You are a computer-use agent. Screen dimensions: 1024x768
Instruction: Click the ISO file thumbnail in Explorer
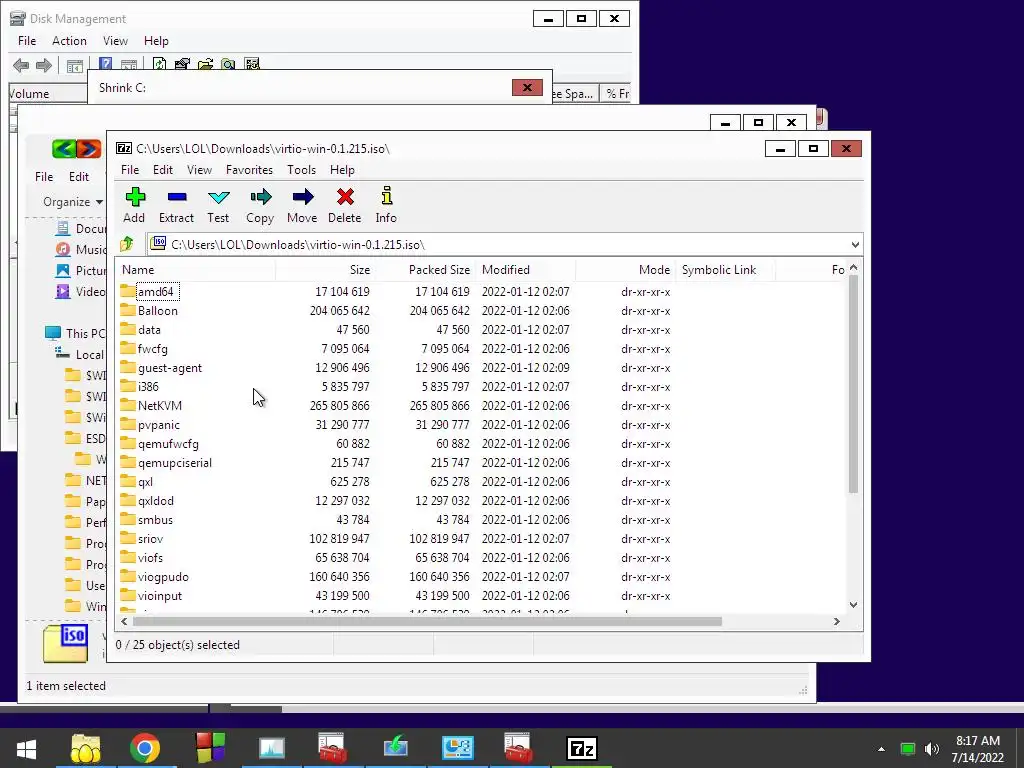point(65,643)
